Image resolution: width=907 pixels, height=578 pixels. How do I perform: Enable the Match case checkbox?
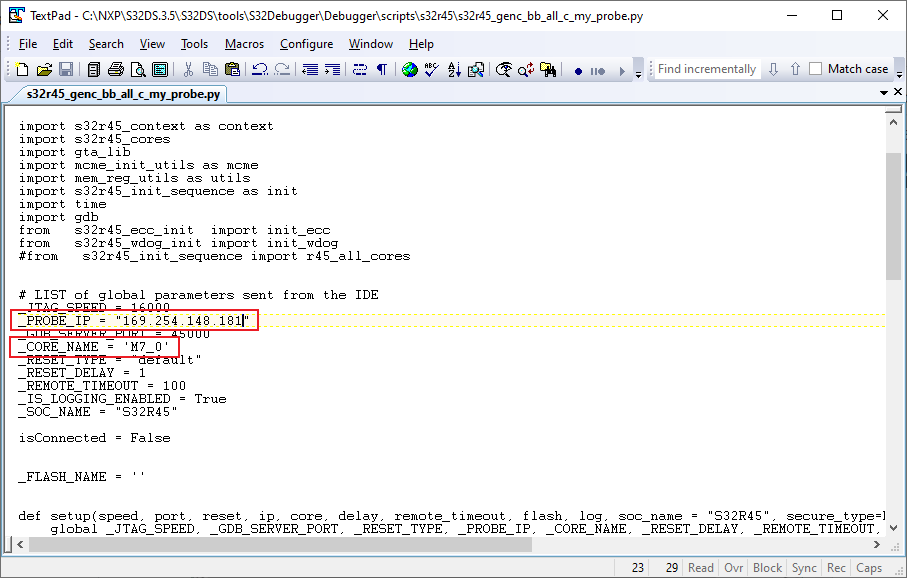(816, 69)
